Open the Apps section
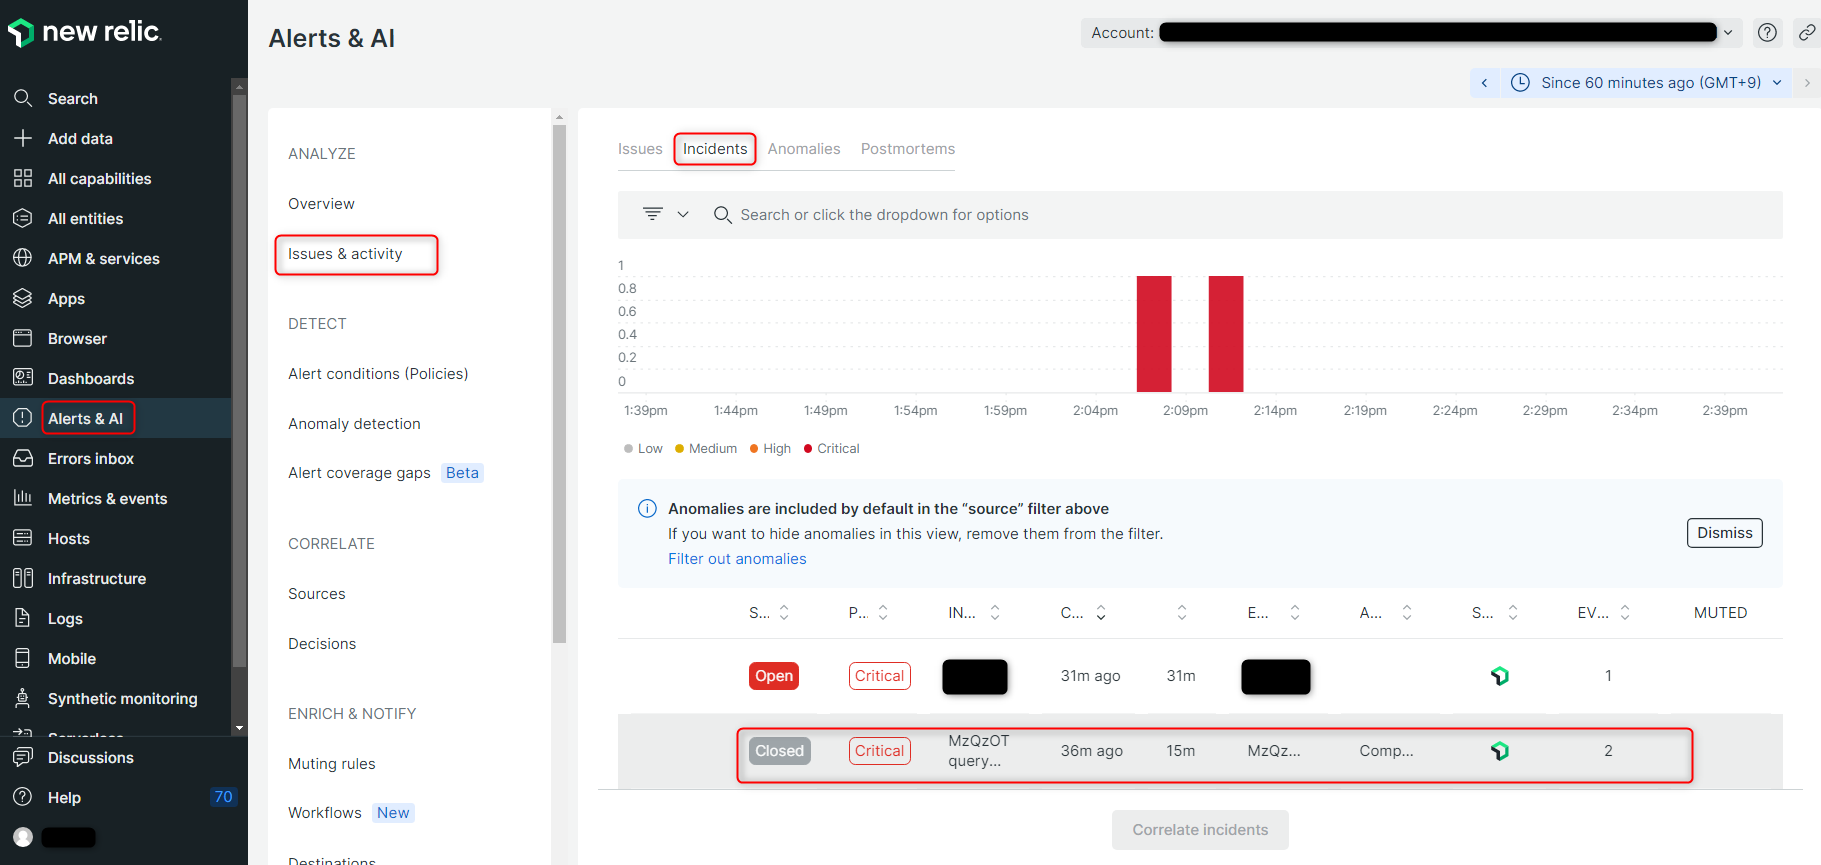 [x=66, y=298]
